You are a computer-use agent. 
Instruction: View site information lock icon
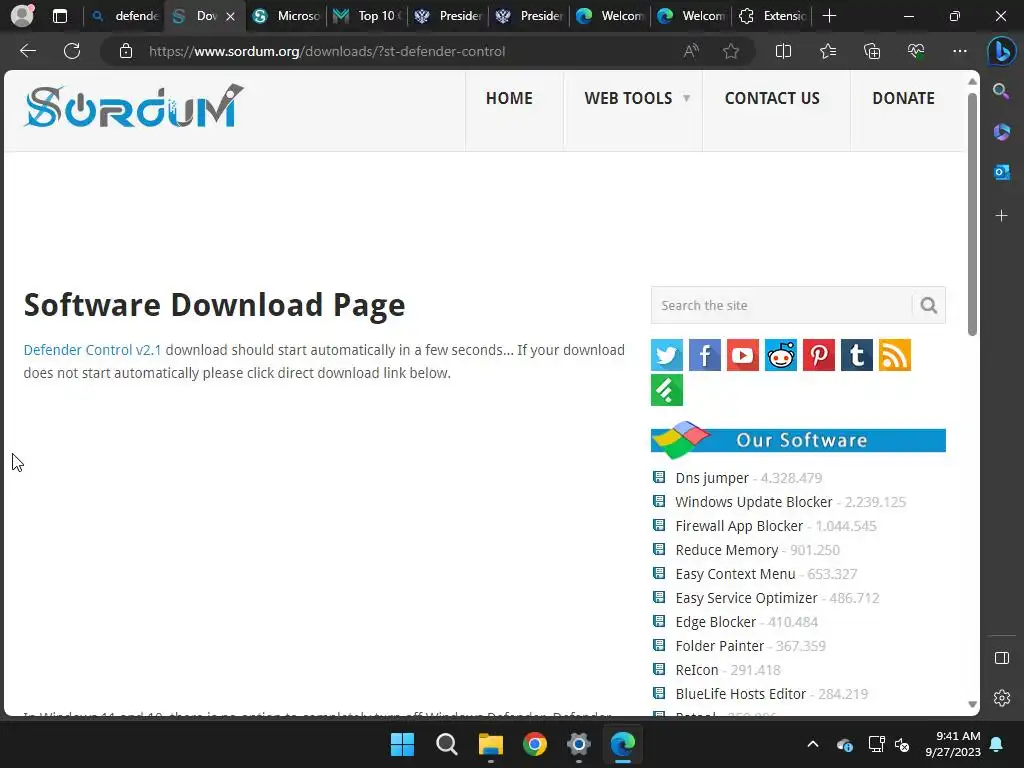126,51
